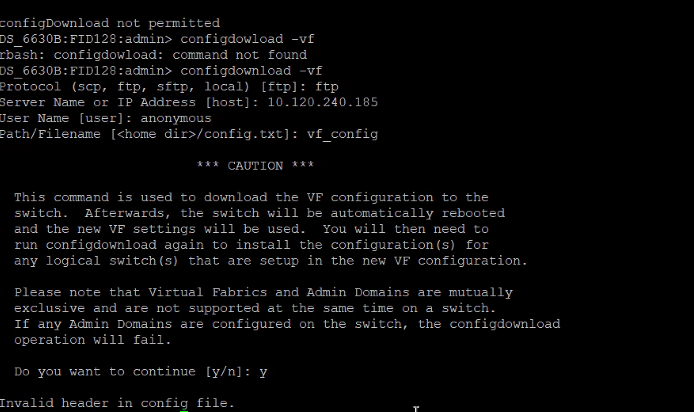The image size is (694, 412).
Task: Click the 'Please note that Virtual Fabrics' line
Action: 263,292
